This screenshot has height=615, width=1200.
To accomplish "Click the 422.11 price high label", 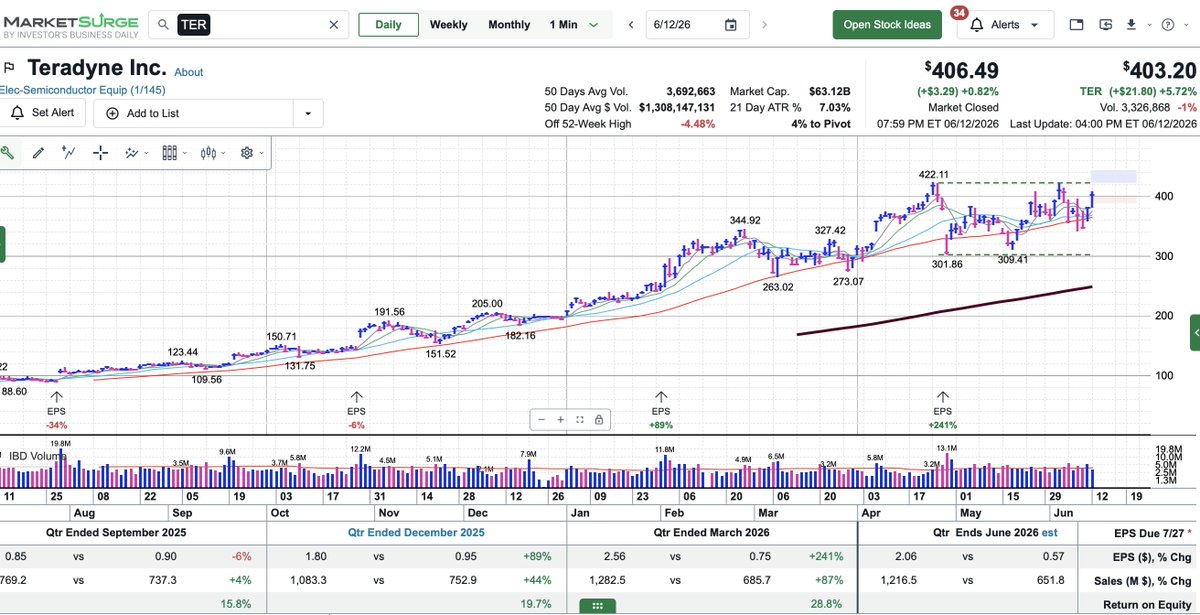I will pos(934,174).
